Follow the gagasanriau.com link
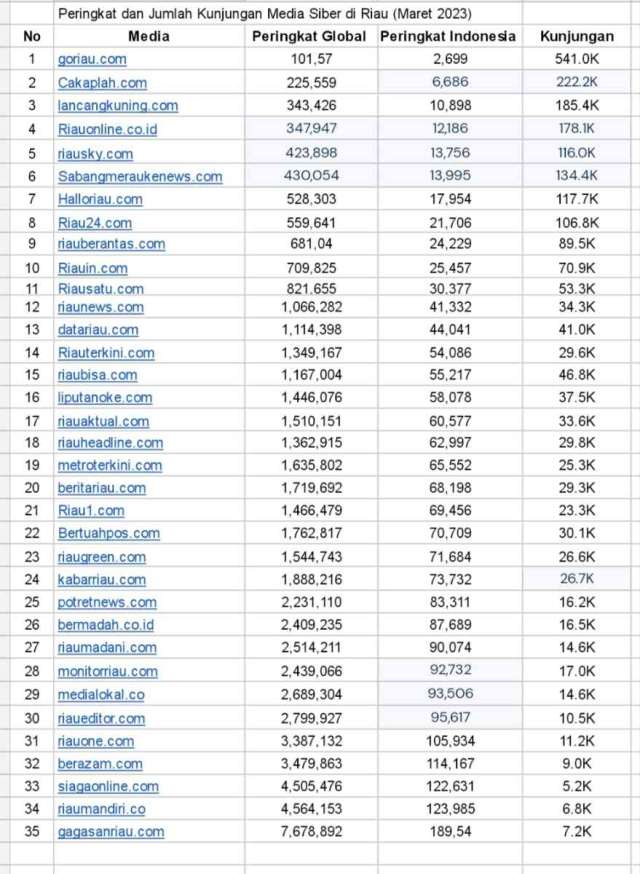640x874 pixels. (111, 832)
